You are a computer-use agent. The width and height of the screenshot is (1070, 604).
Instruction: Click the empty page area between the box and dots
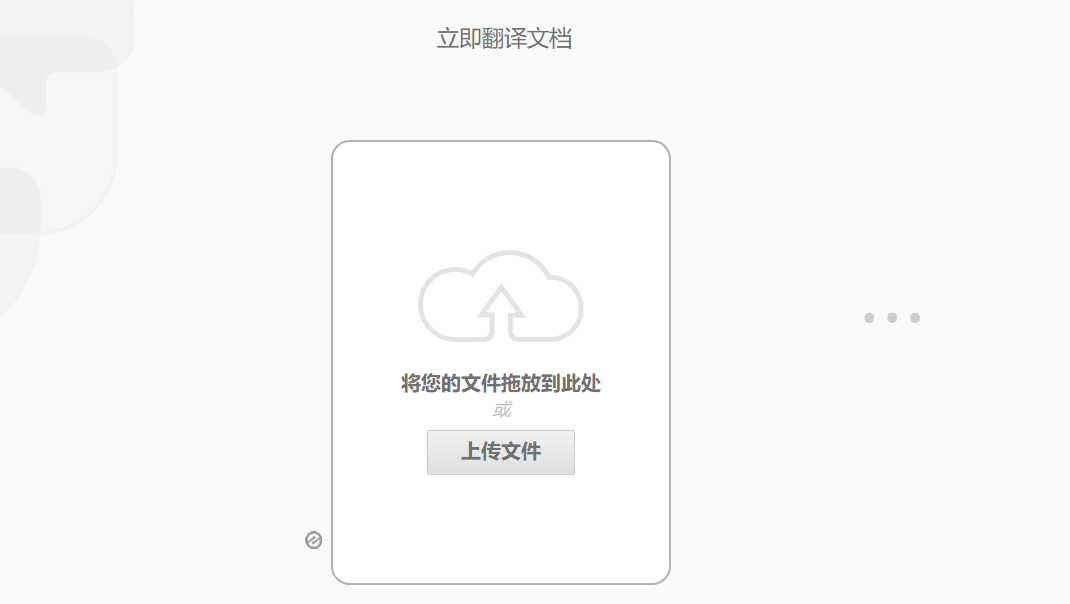pos(764,317)
